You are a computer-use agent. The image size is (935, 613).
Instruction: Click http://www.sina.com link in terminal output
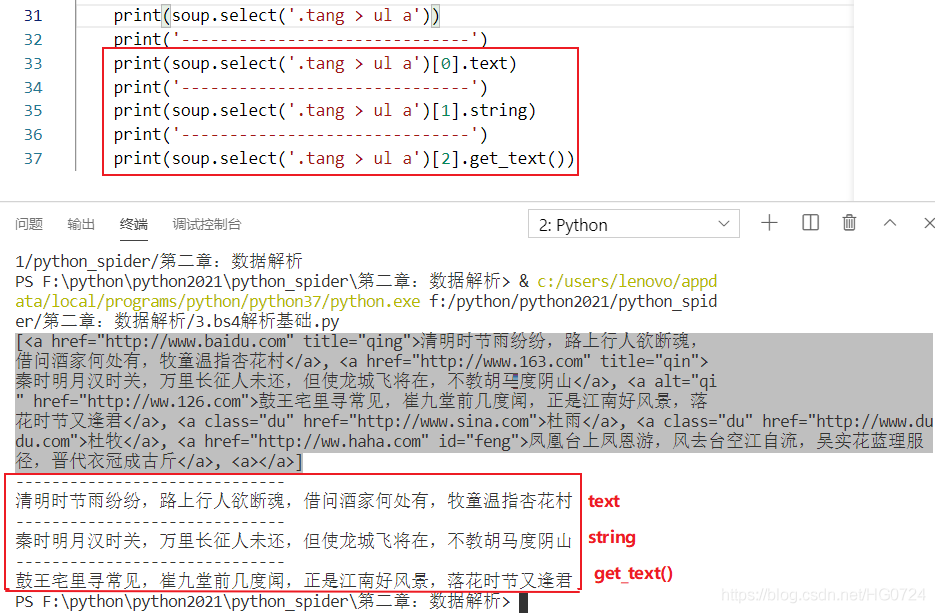[x=442, y=421]
